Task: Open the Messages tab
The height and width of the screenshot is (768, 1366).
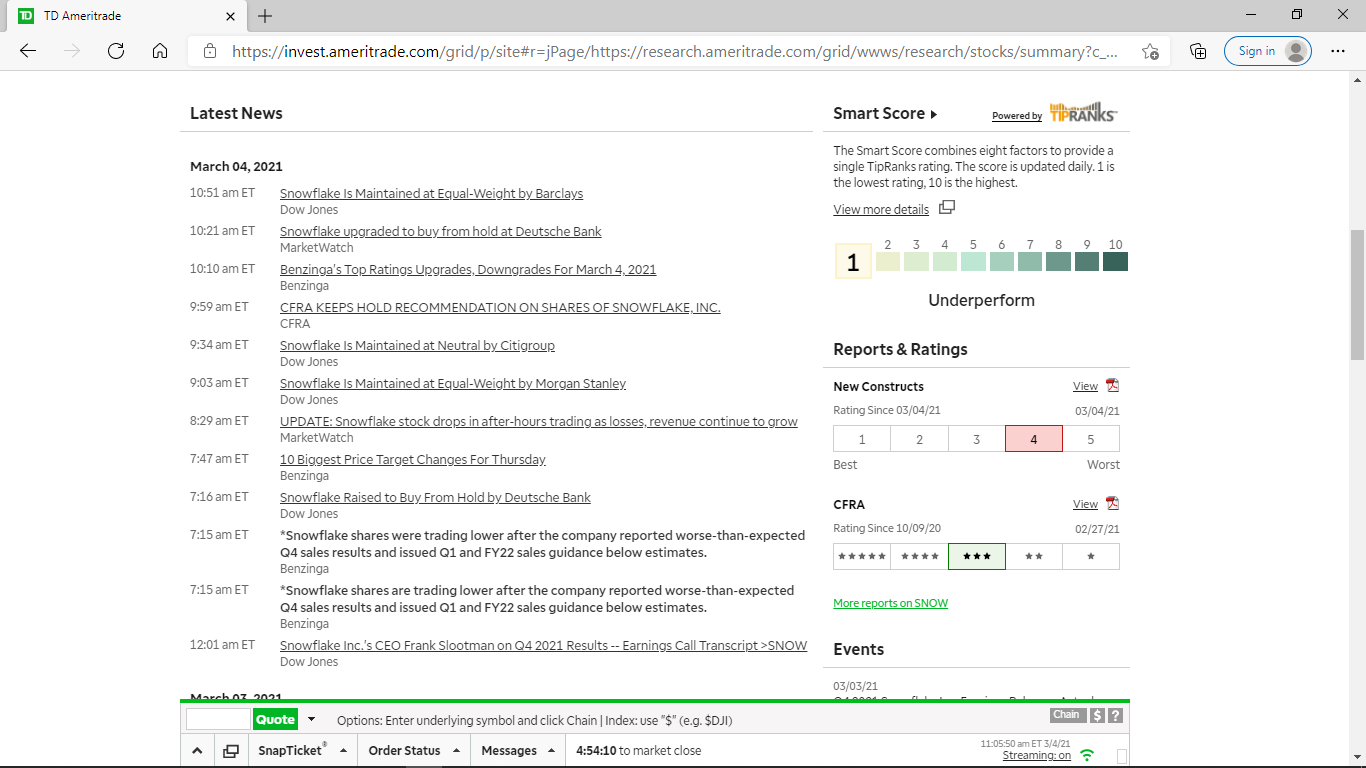Action: tap(517, 750)
